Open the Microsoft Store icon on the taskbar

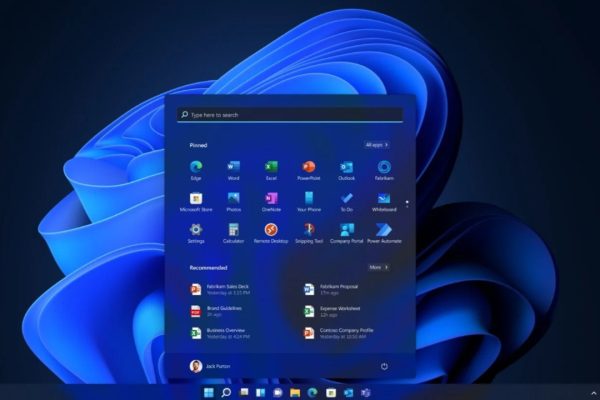[x=331, y=392]
